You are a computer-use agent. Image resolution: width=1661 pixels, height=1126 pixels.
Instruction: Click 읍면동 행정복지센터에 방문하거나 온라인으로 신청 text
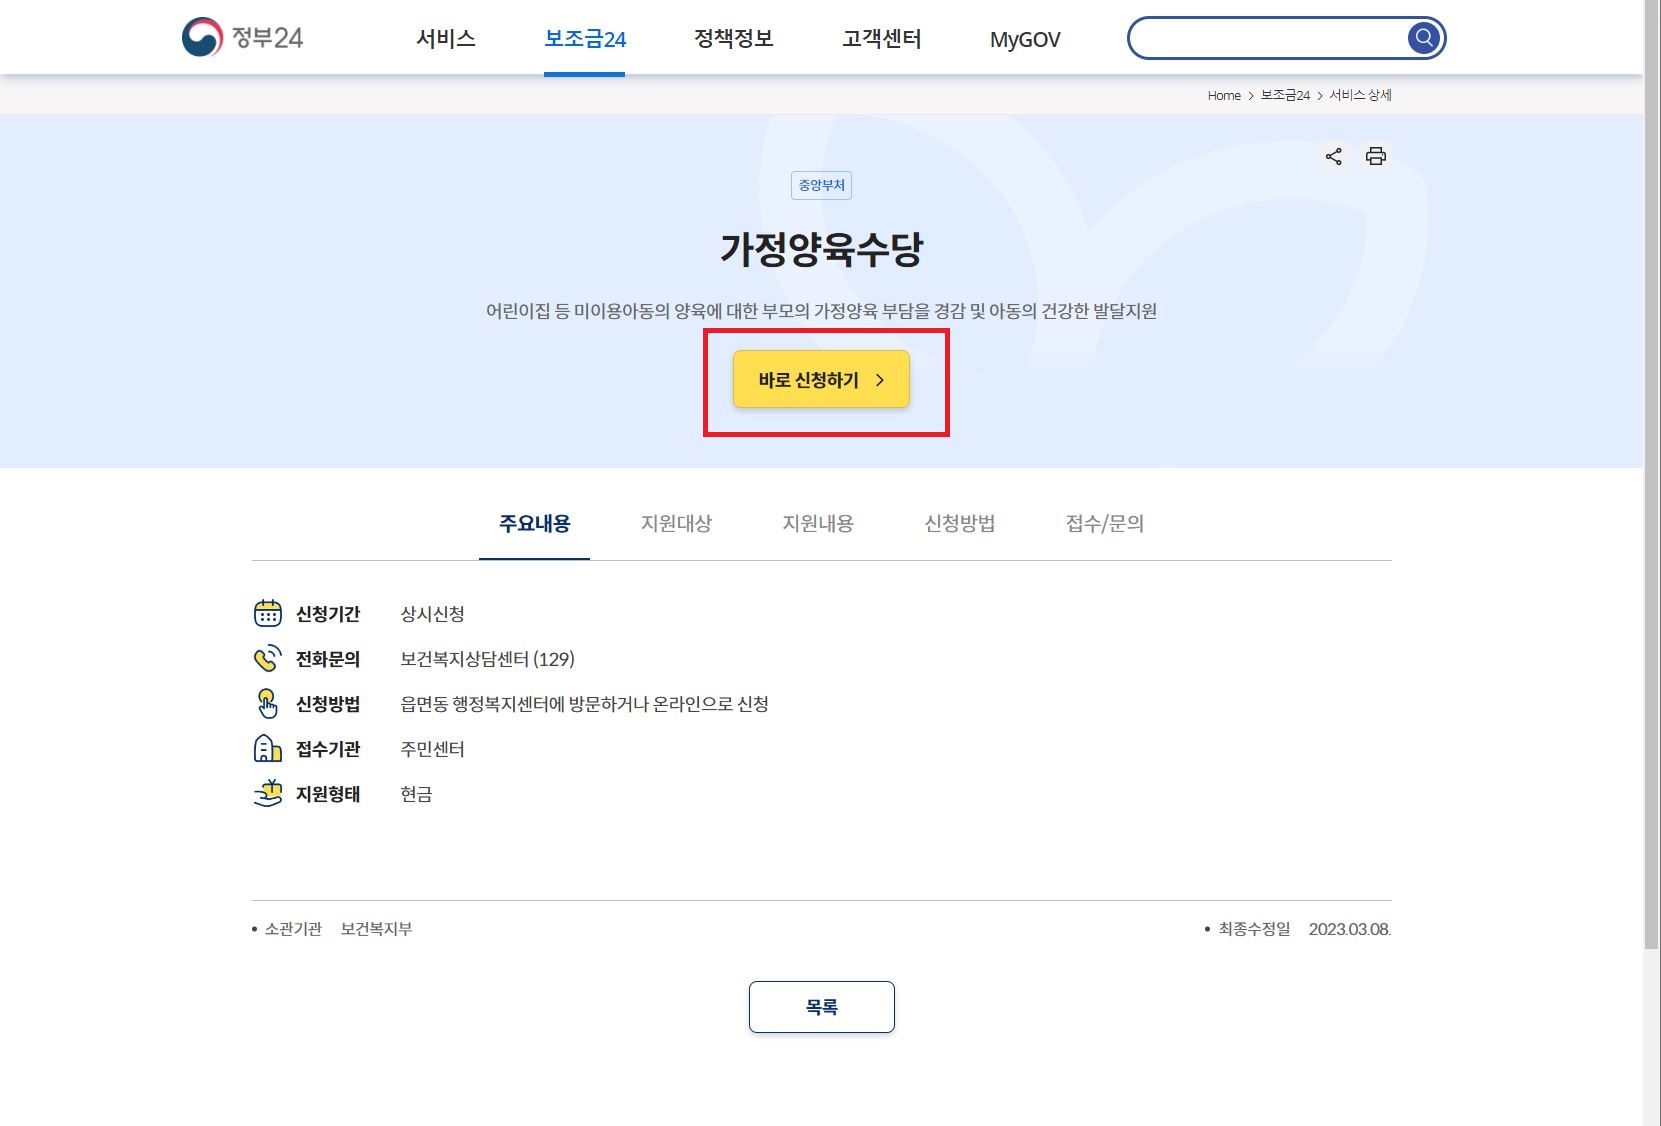click(x=584, y=704)
